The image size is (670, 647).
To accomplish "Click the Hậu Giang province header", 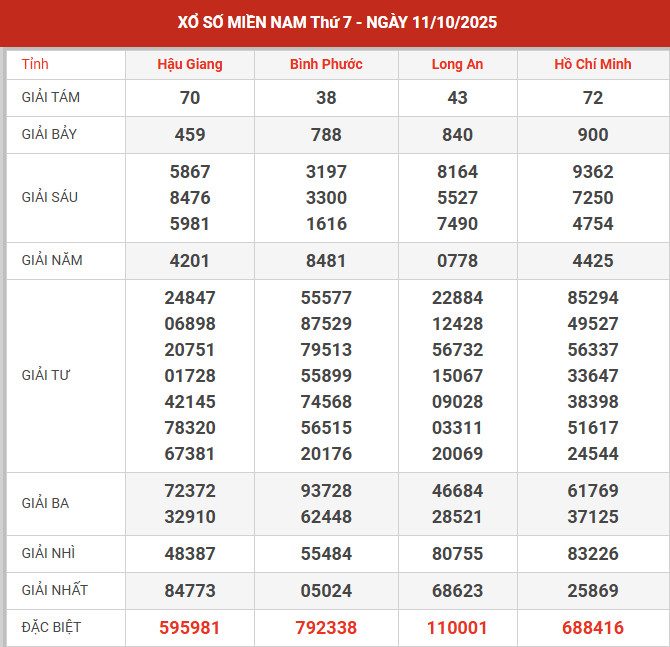I will 190,64.
